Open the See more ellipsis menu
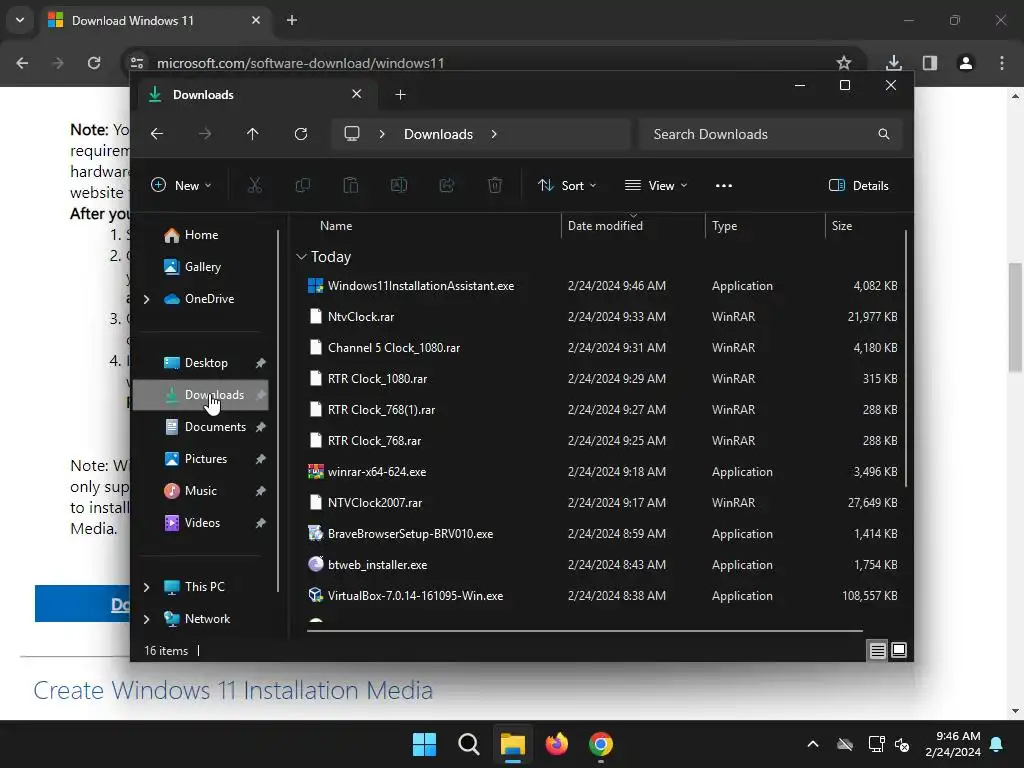The width and height of the screenshot is (1024, 768). (x=724, y=185)
